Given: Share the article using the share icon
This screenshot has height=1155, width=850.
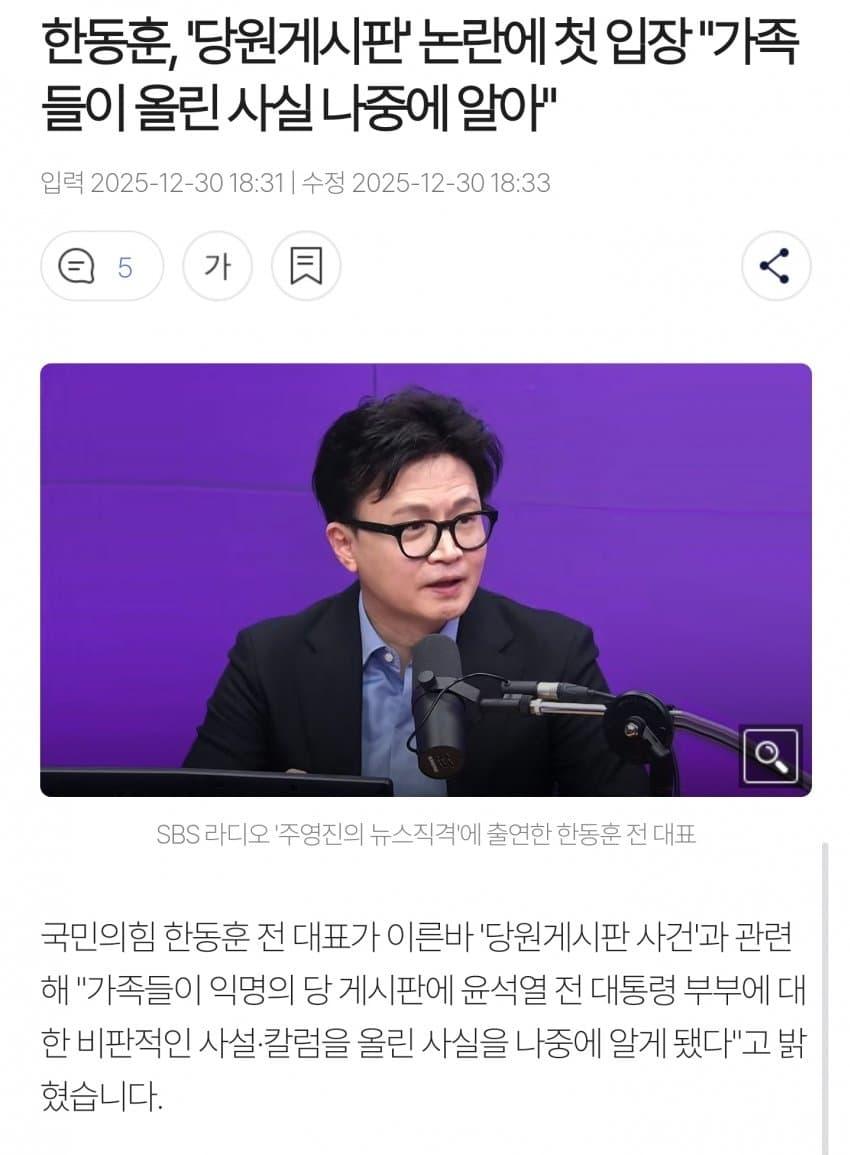Looking at the screenshot, I should (x=776, y=266).
